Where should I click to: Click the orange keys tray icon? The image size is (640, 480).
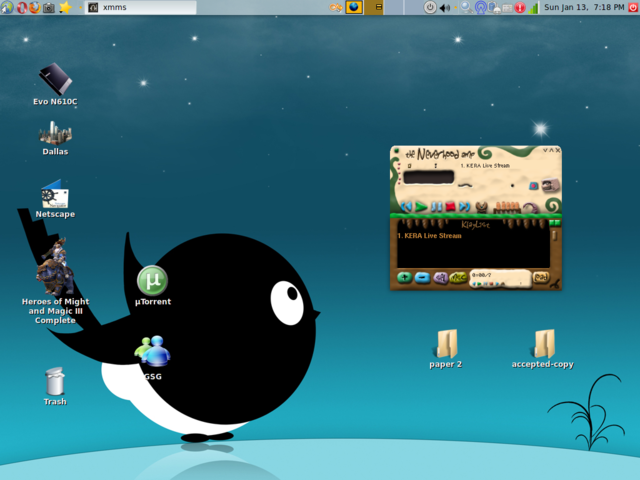(335, 7)
